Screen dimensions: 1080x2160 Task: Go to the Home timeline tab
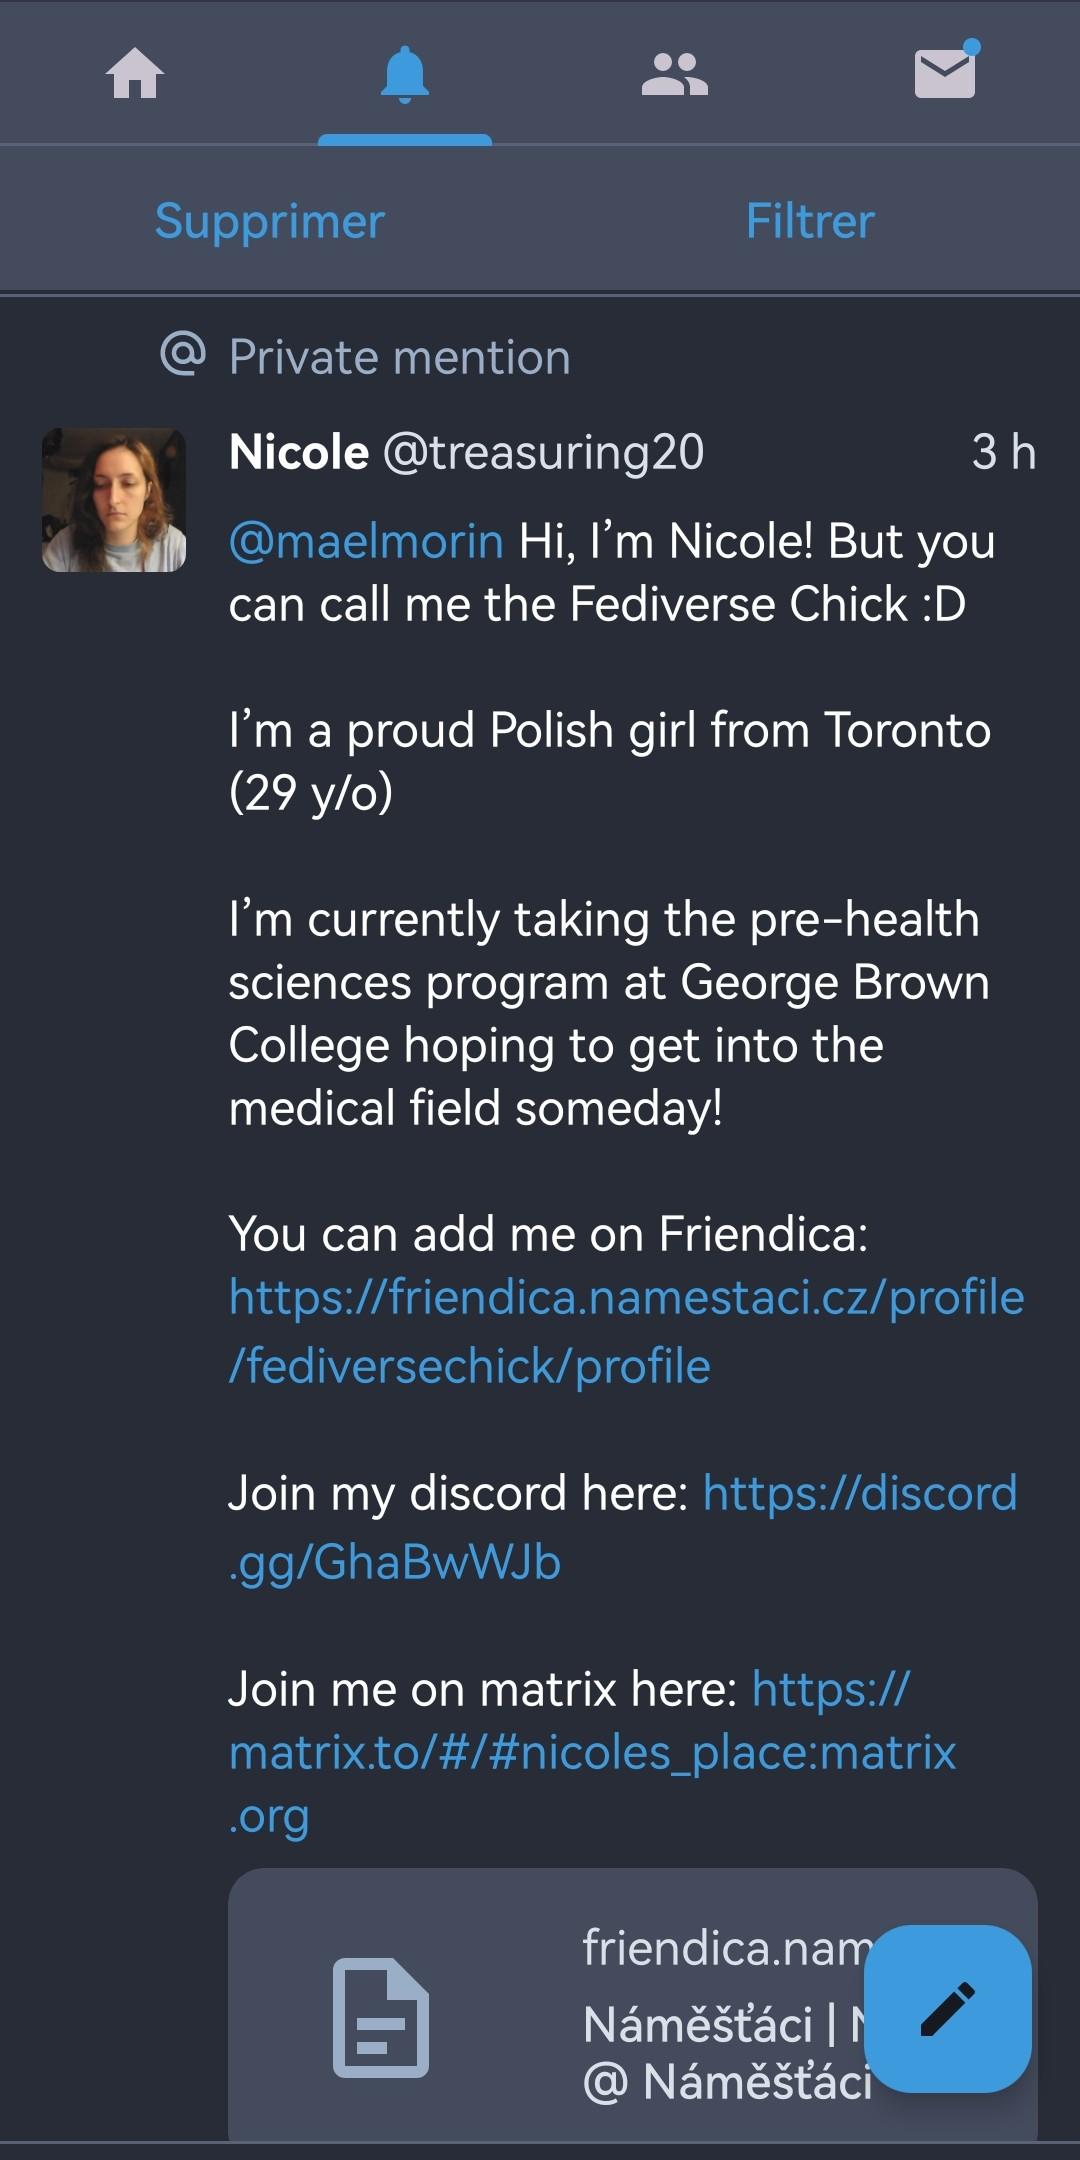[135, 74]
